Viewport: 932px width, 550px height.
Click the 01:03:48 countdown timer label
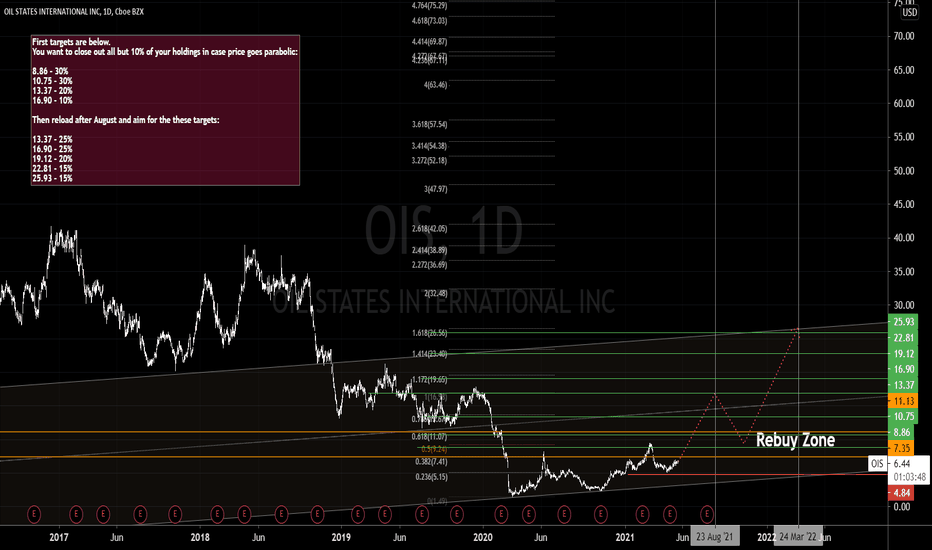(909, 477)
